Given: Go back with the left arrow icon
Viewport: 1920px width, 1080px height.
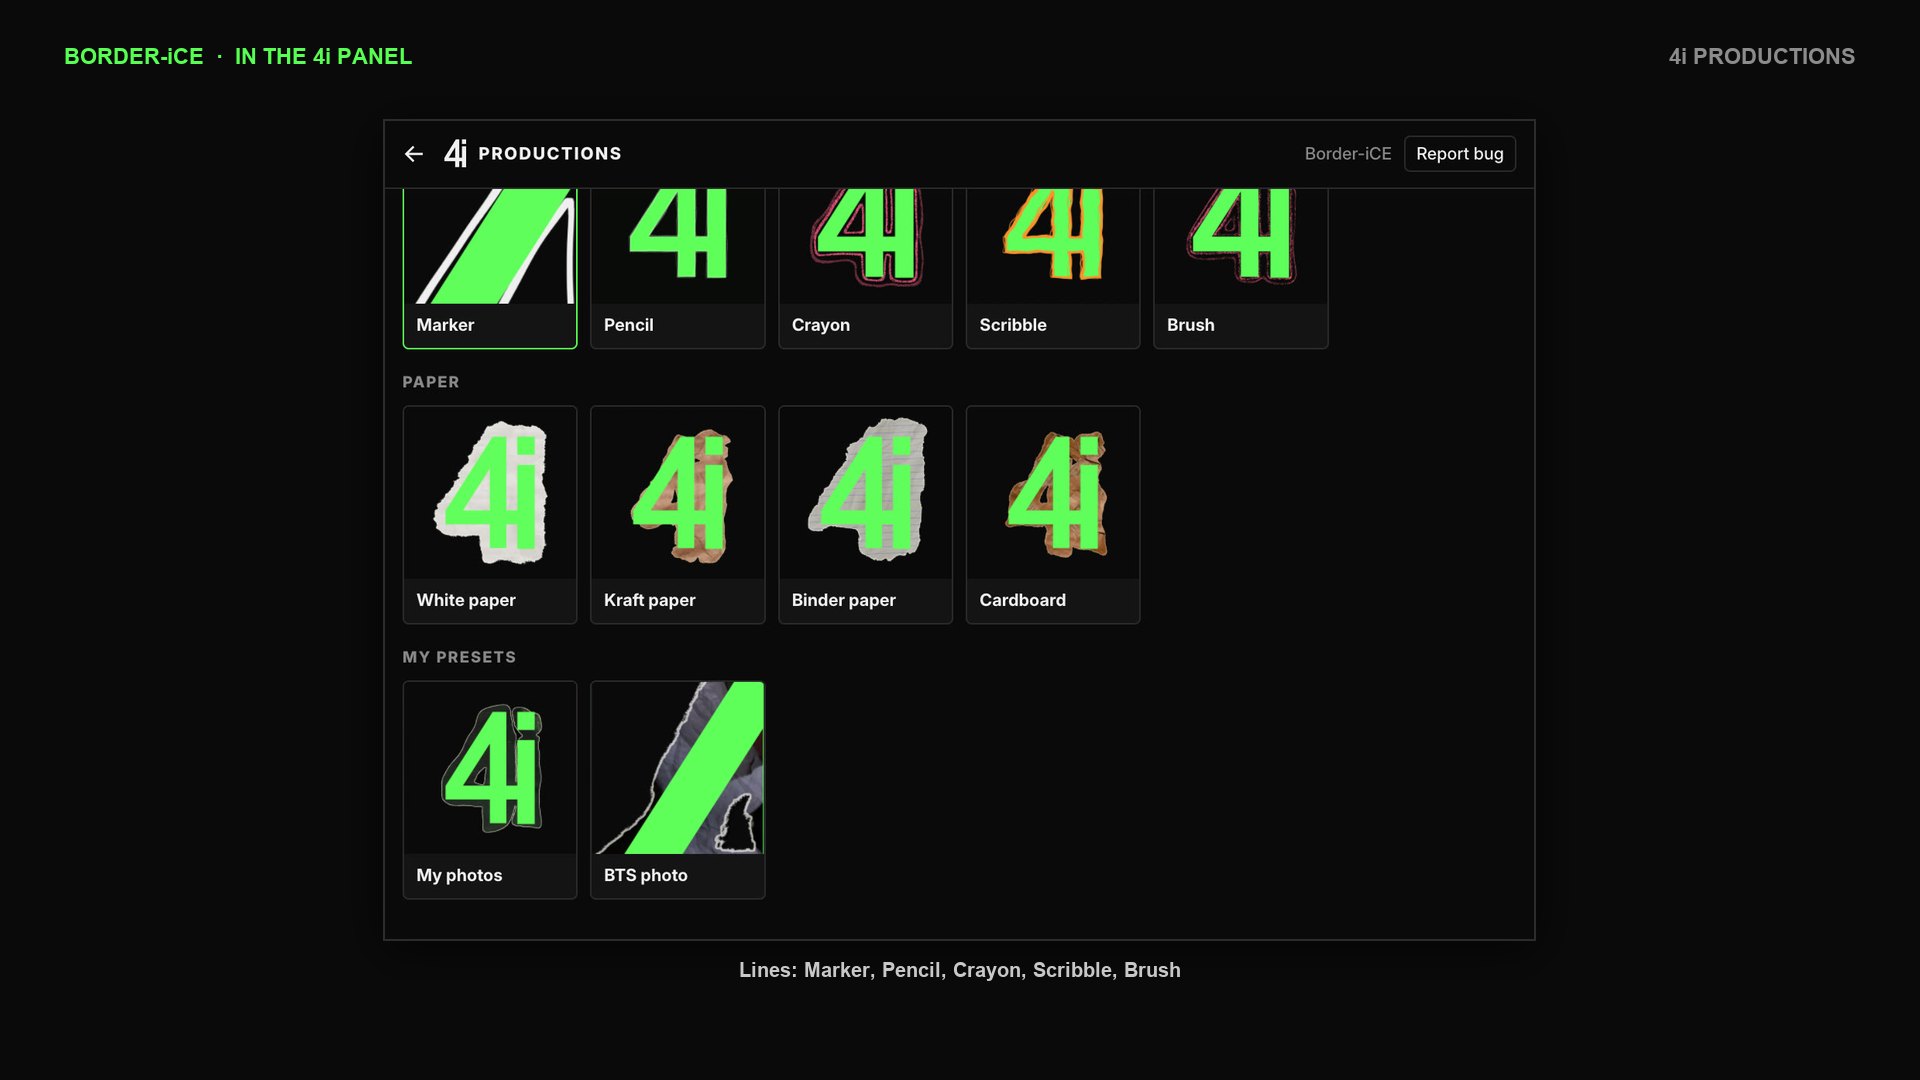Looking at the screenshot, I should click(414, 154).
